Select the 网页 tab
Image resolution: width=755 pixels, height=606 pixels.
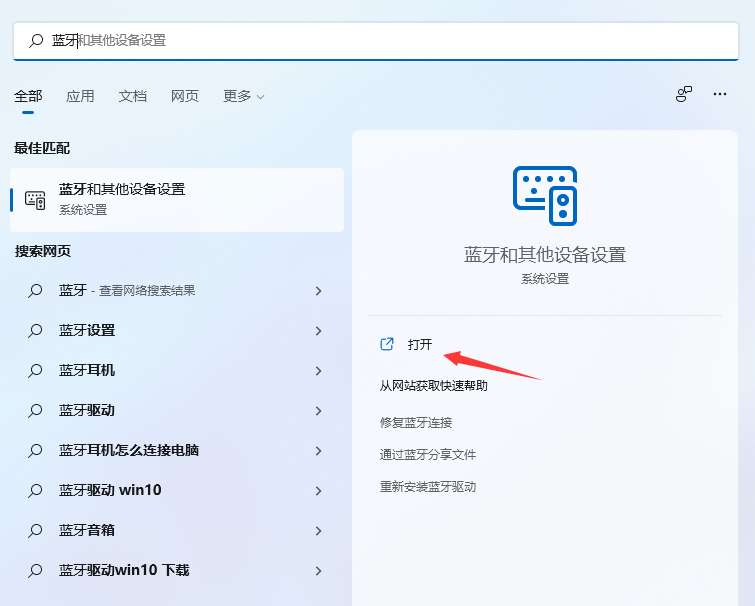[x=185, y=96]
